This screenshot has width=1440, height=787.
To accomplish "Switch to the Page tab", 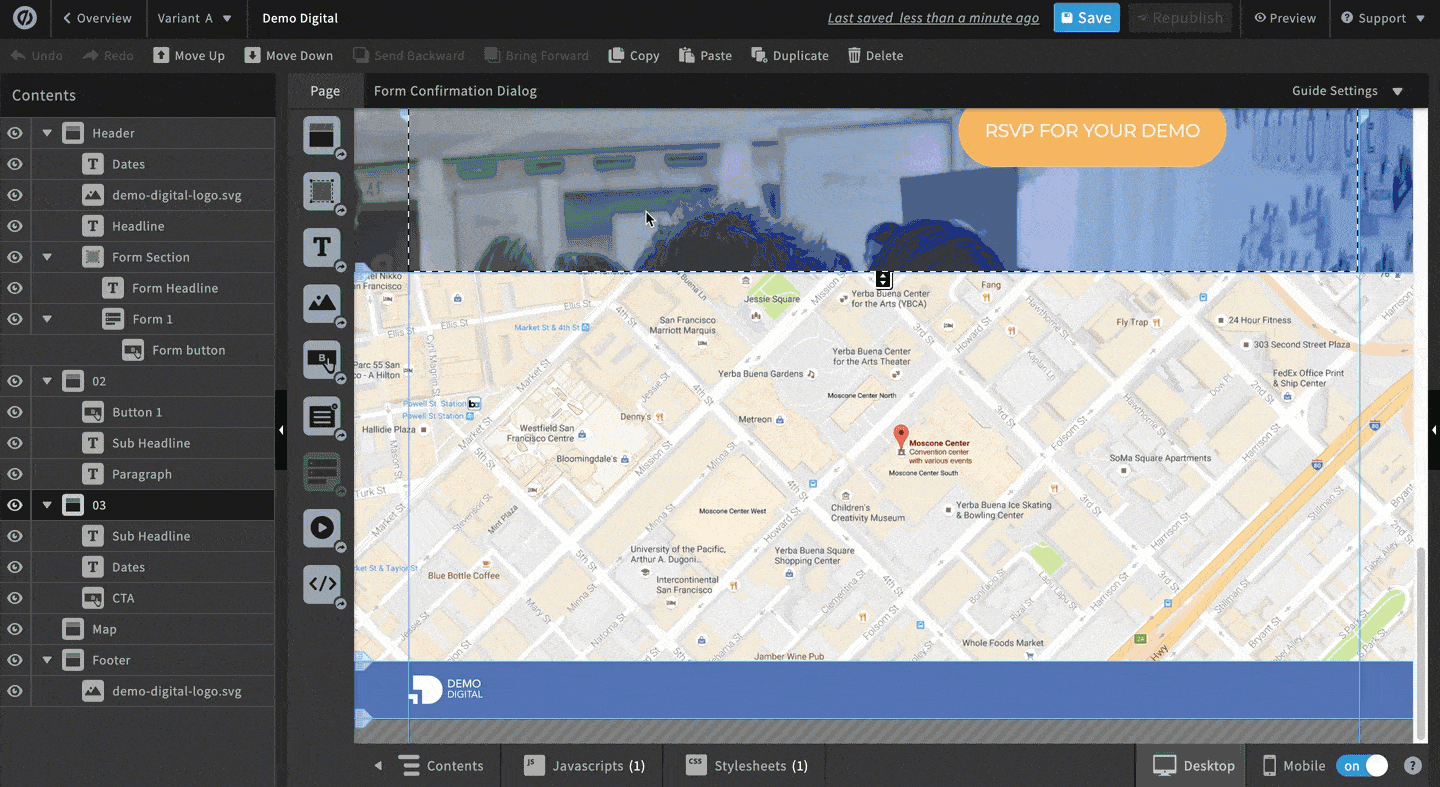I will coord(325,91).
